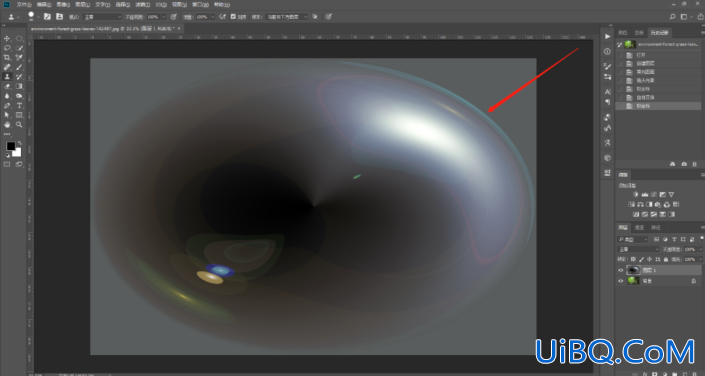
Task: Hide the background layer eye icon
Action: tap(620, 281)
